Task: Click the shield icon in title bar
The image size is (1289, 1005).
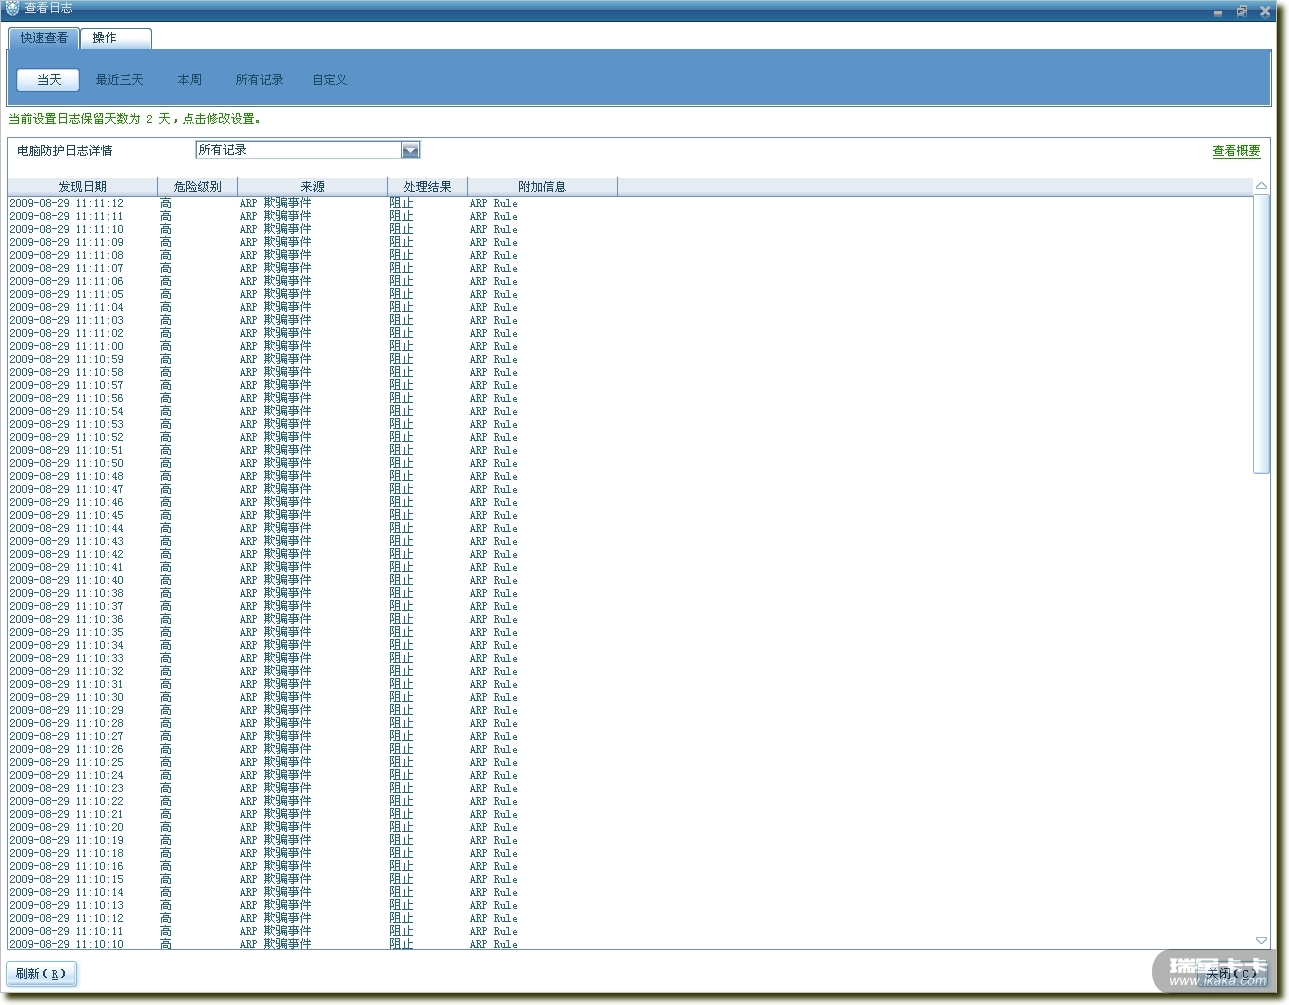Action: point(12,8)
